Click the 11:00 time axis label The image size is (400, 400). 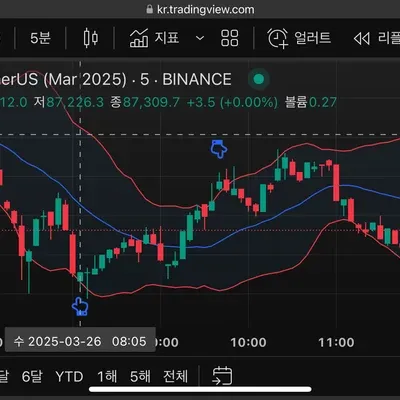336,342
